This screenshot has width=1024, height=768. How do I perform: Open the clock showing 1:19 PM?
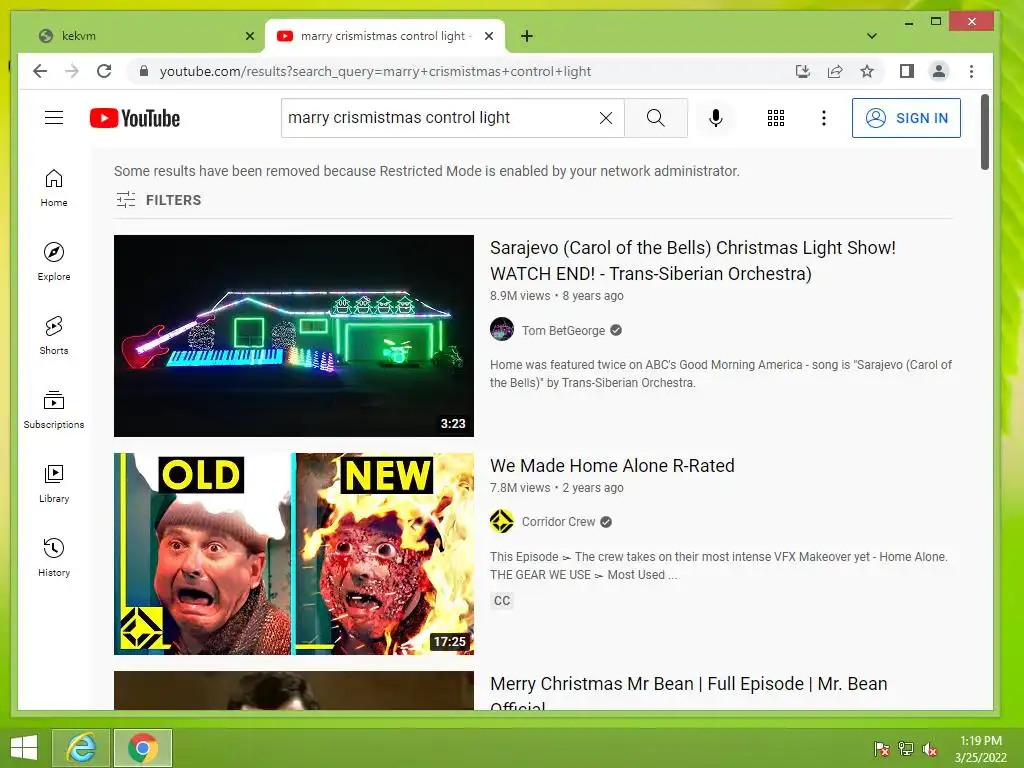pyautogui.click(x=980, y=749)
